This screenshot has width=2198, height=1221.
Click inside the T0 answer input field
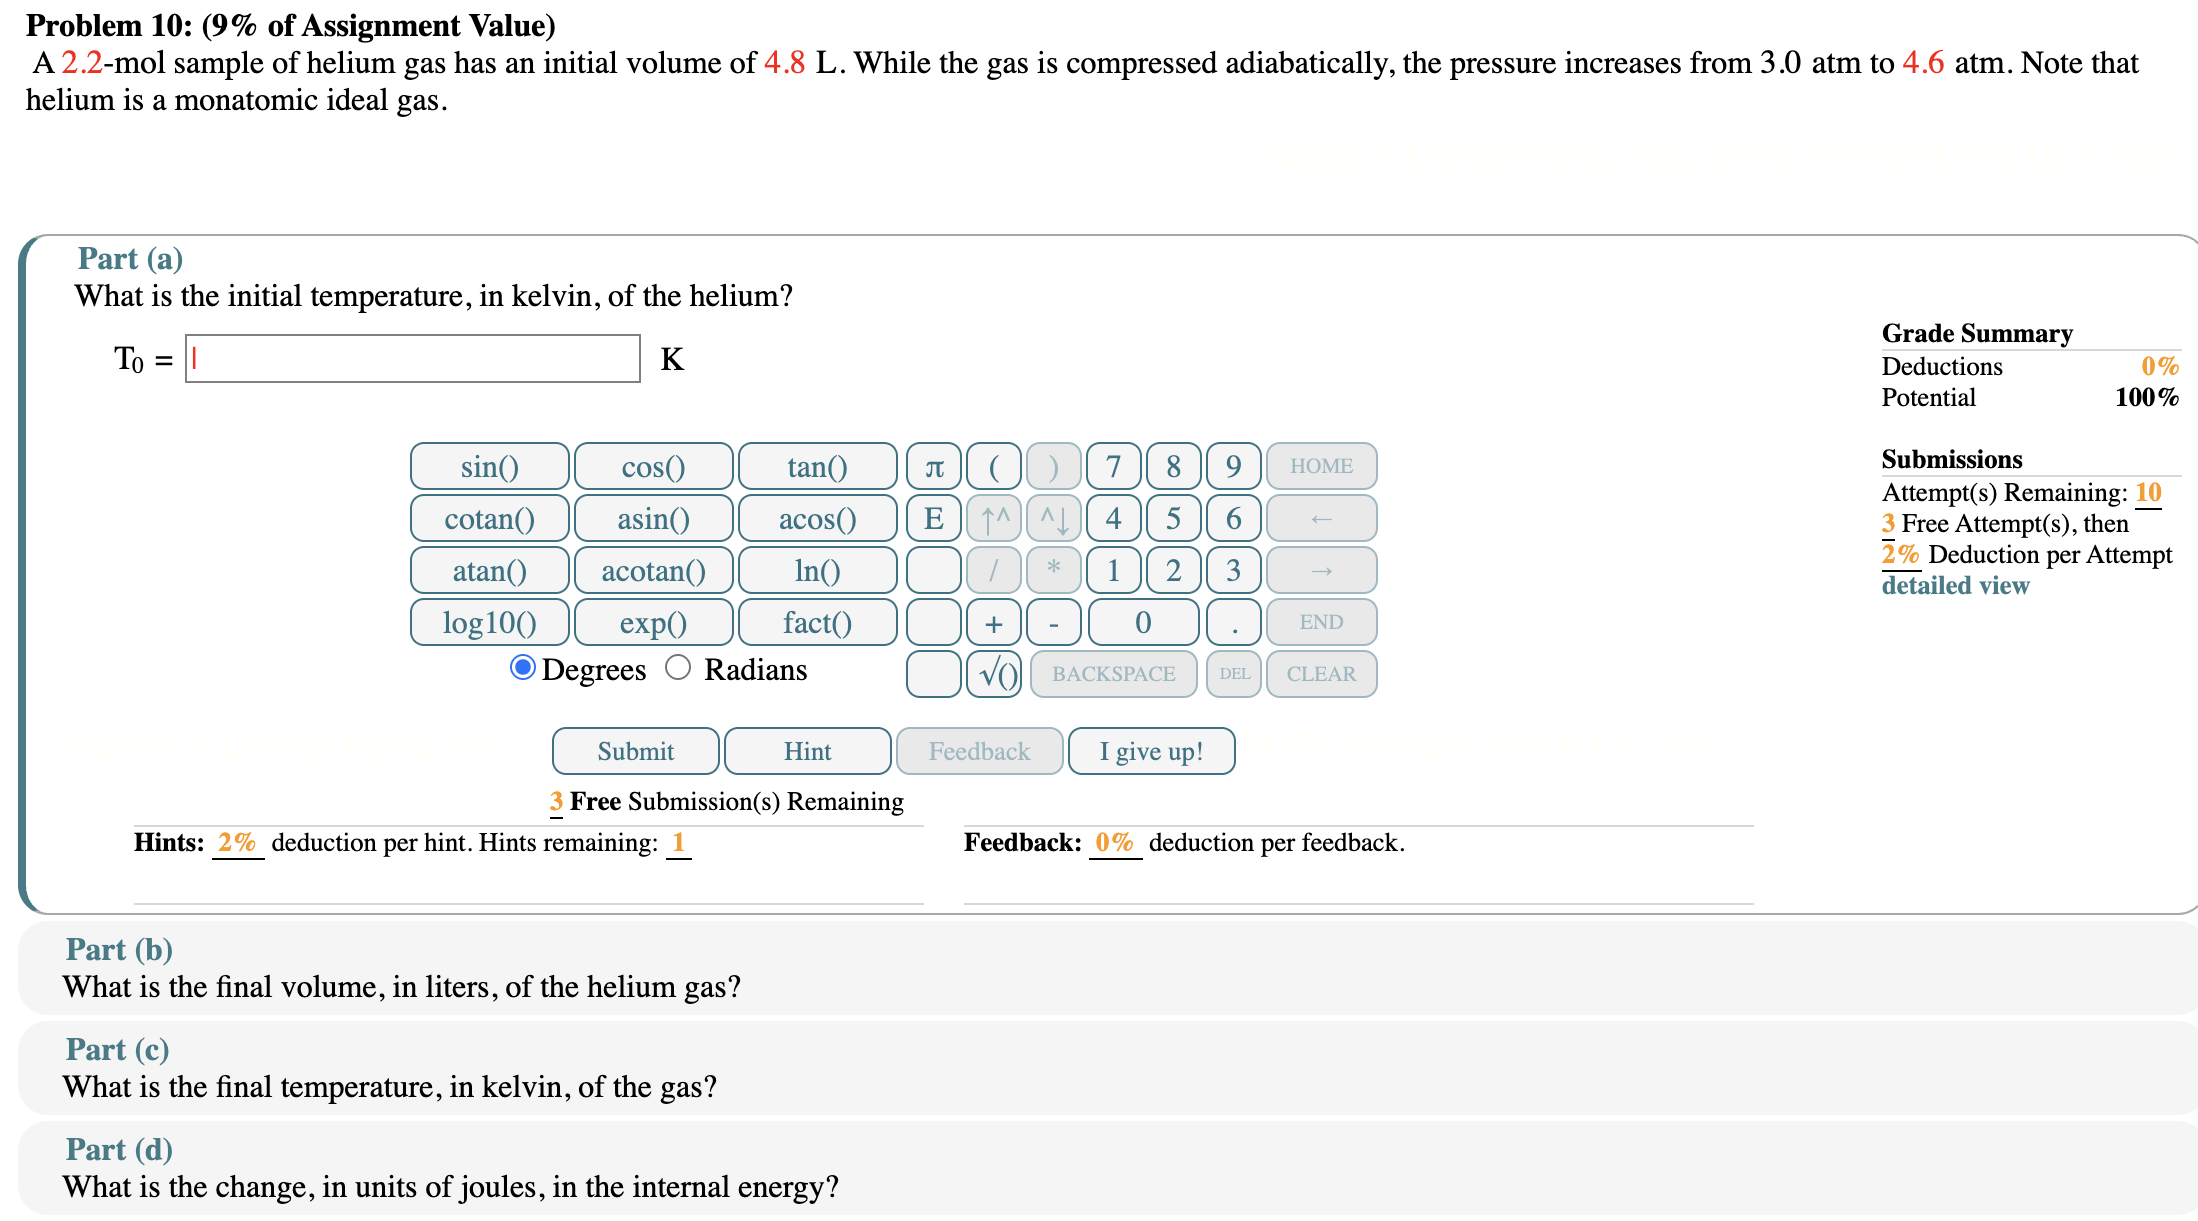[412, 359]
